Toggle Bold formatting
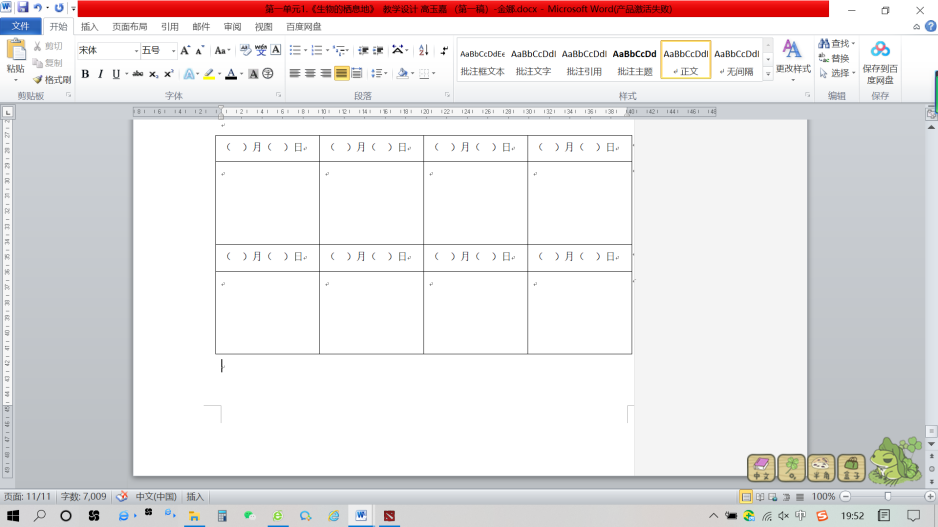The width and height of the screenshot is (938, 527). 85,74
